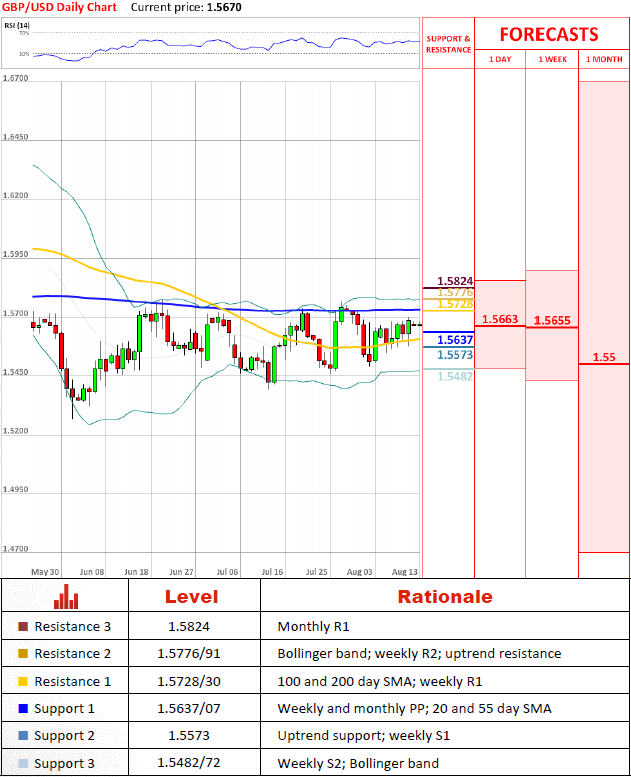631x777 pixels.
Task: Click the Jun 18 date axis label
Action: (136, 572)
